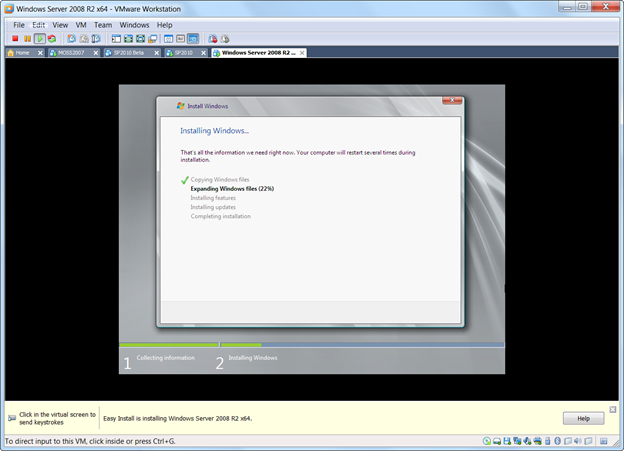624x451 pixels.
Task: Click the green Power On play icon
Action: 39,39
